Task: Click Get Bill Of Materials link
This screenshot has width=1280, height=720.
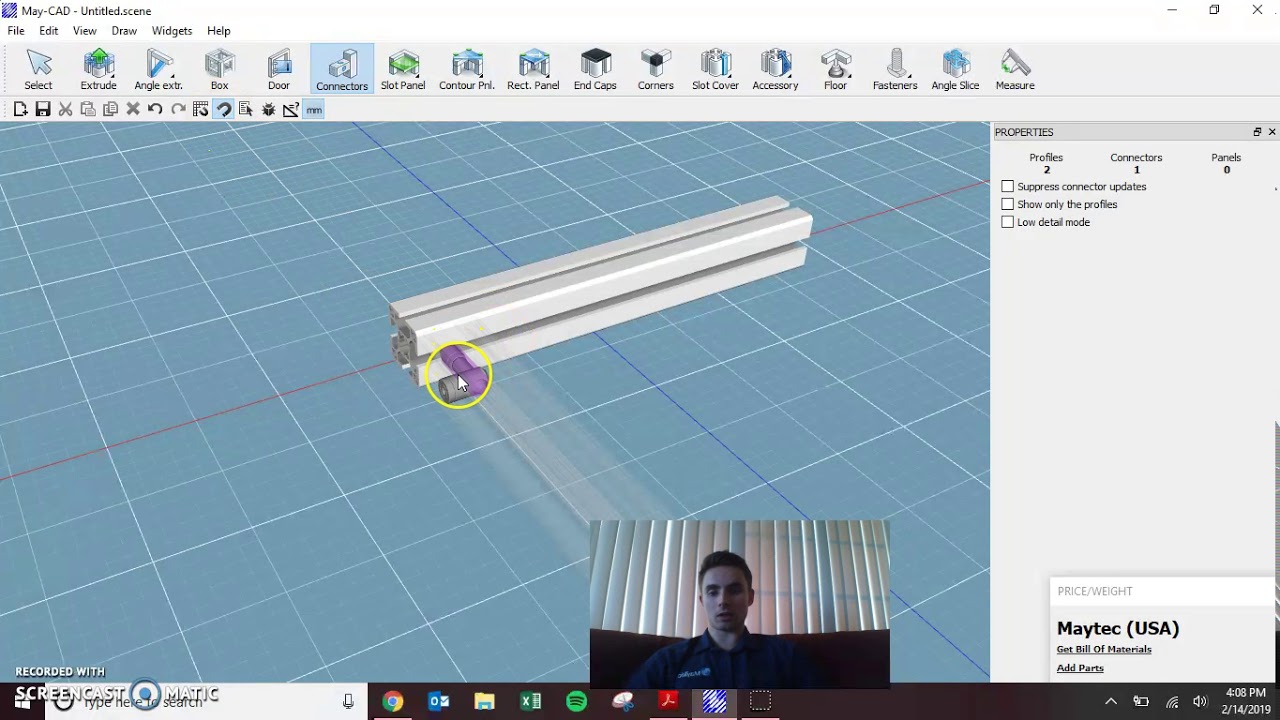Action: (x=1104, y=649)
